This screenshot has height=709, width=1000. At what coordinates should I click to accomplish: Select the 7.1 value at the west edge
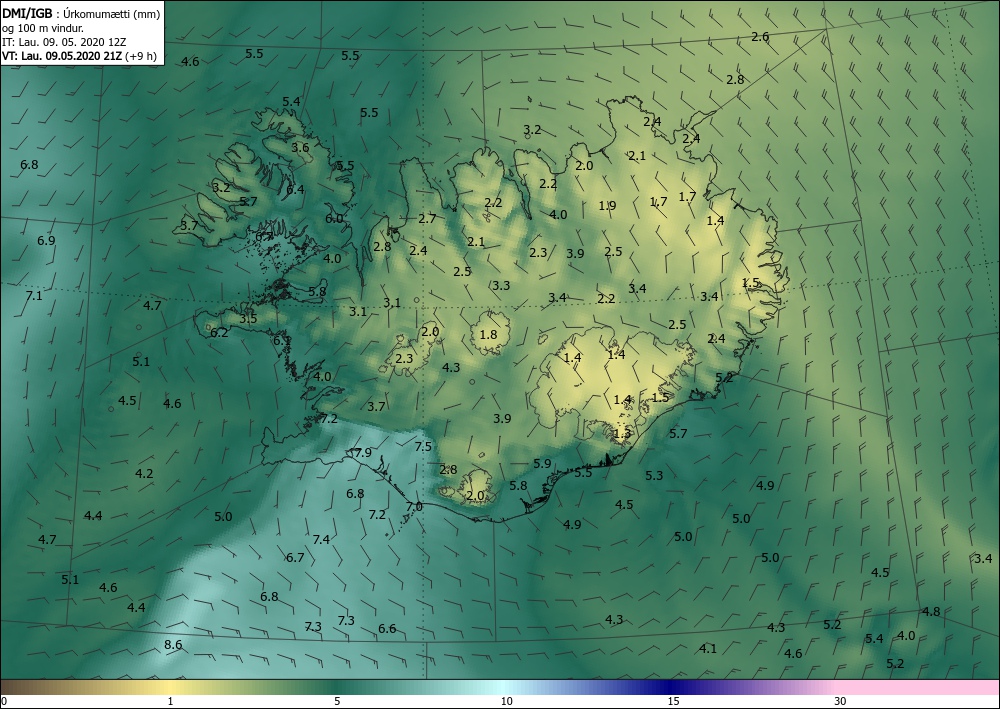(x=33, y=295)
